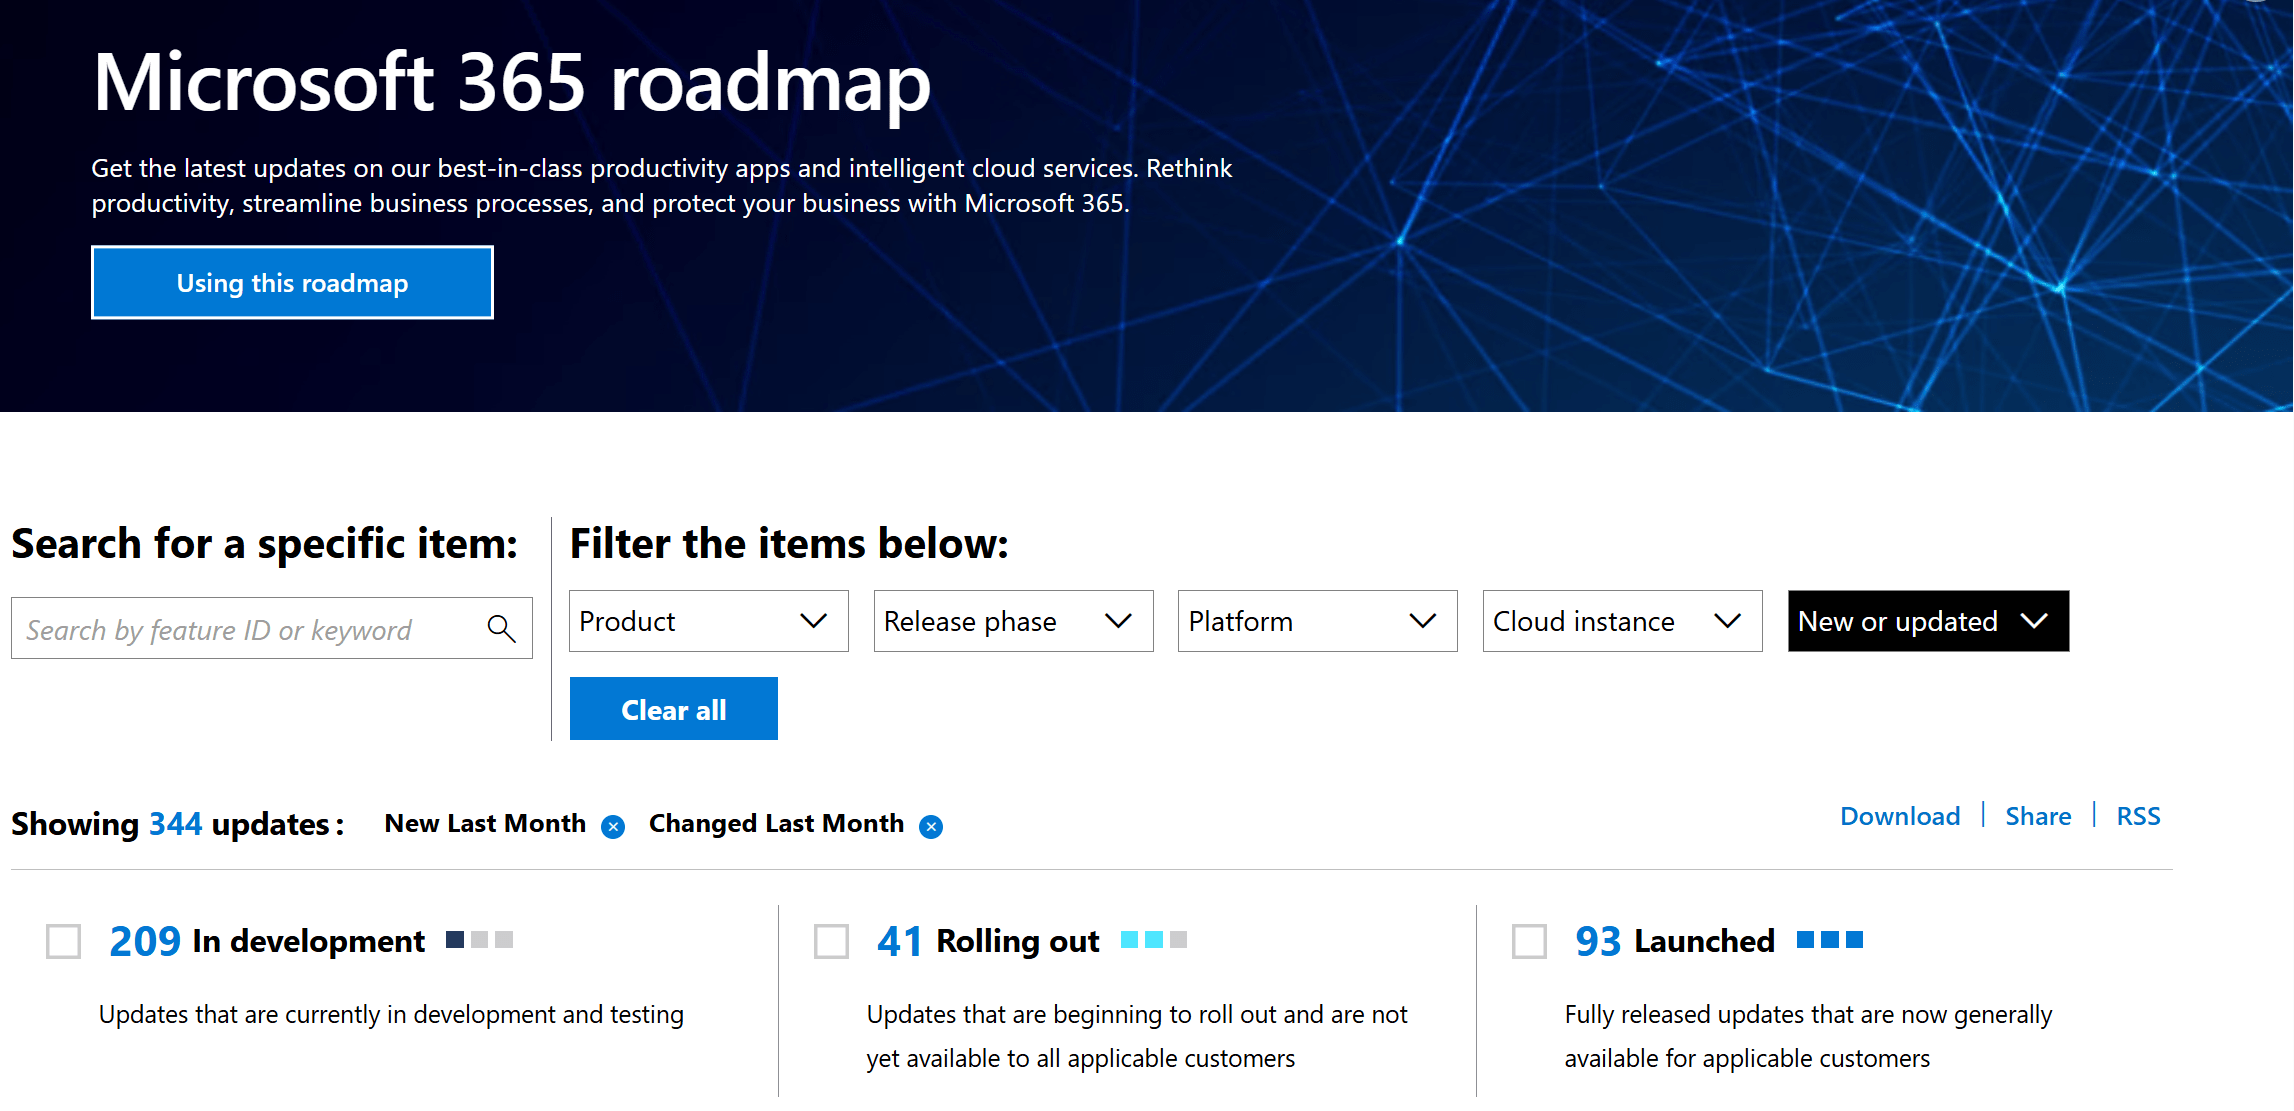The image size is (2294, 1111).
Task: Open the New or updated dropdown
Action: click(1927, 621)
